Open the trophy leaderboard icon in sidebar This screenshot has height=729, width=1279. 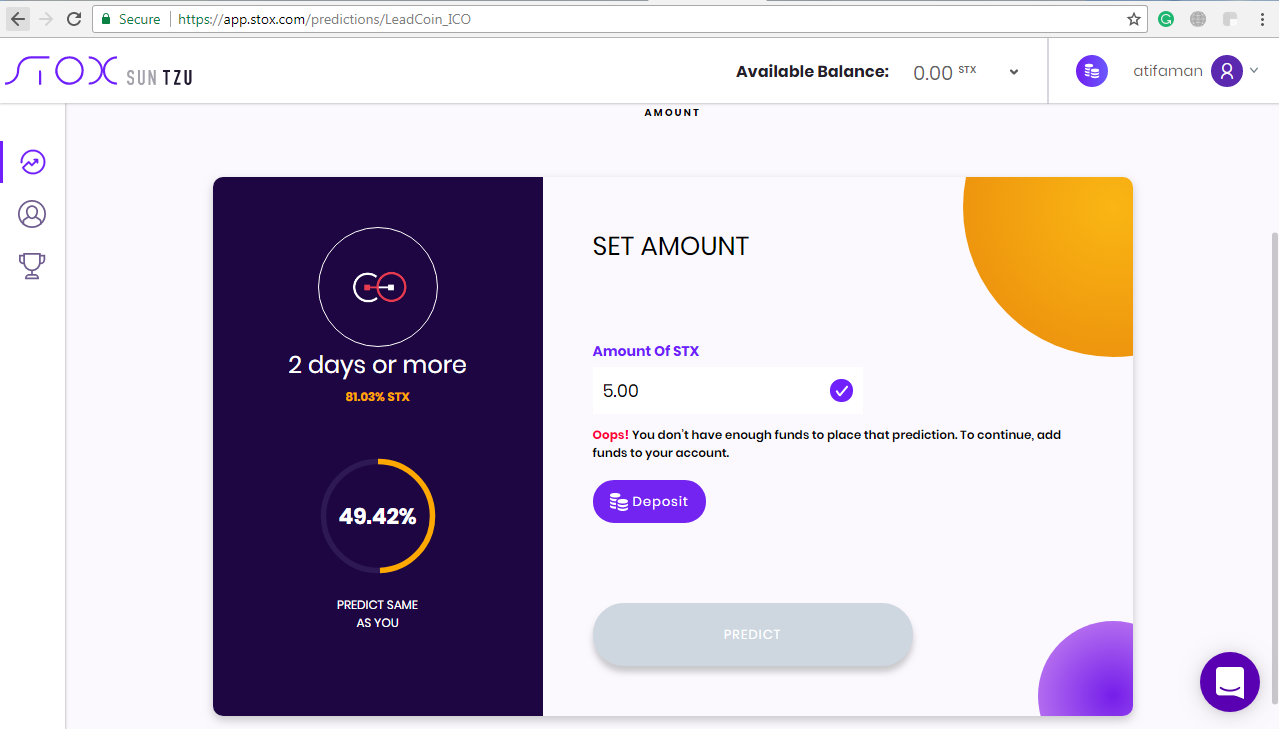32,266
